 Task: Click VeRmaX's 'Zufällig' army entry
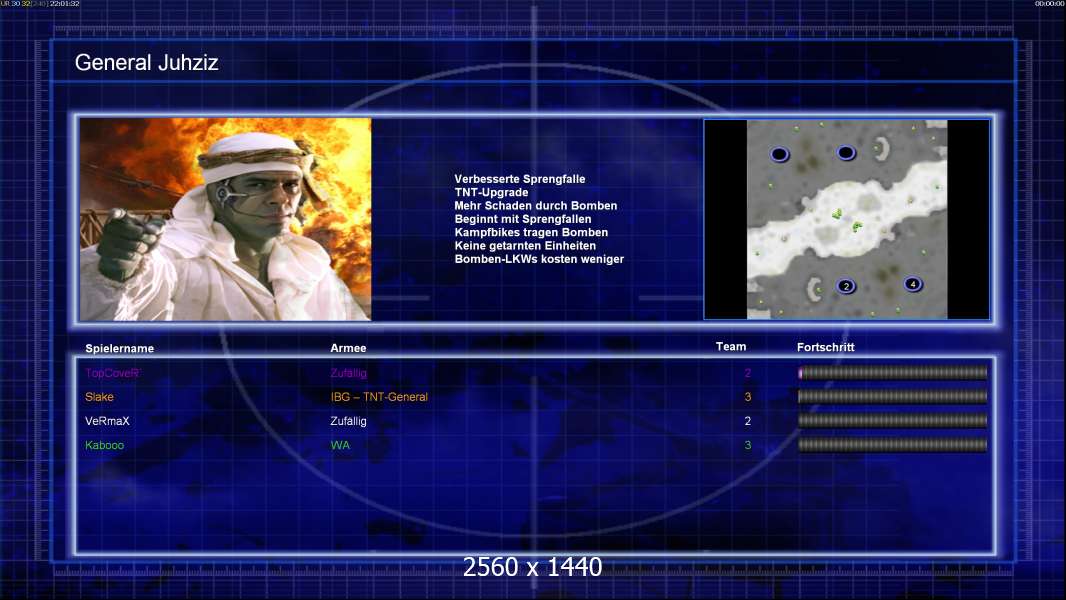[x=348, y=421]
